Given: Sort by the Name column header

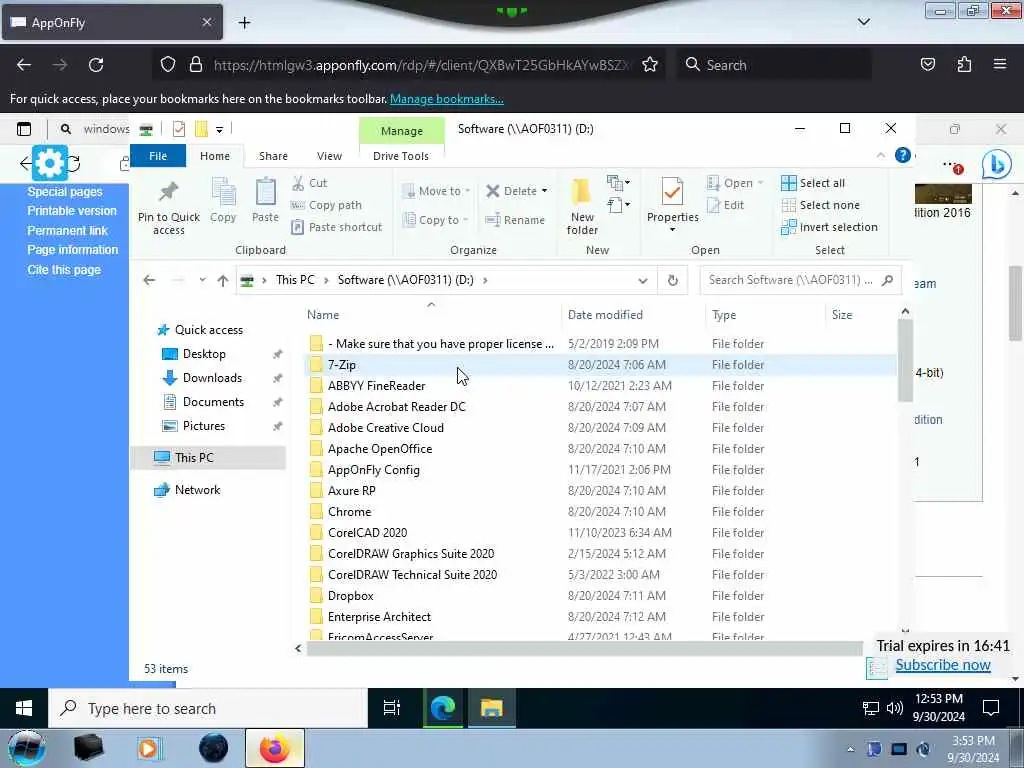Looking at the screenshot, I should (431, 315).
